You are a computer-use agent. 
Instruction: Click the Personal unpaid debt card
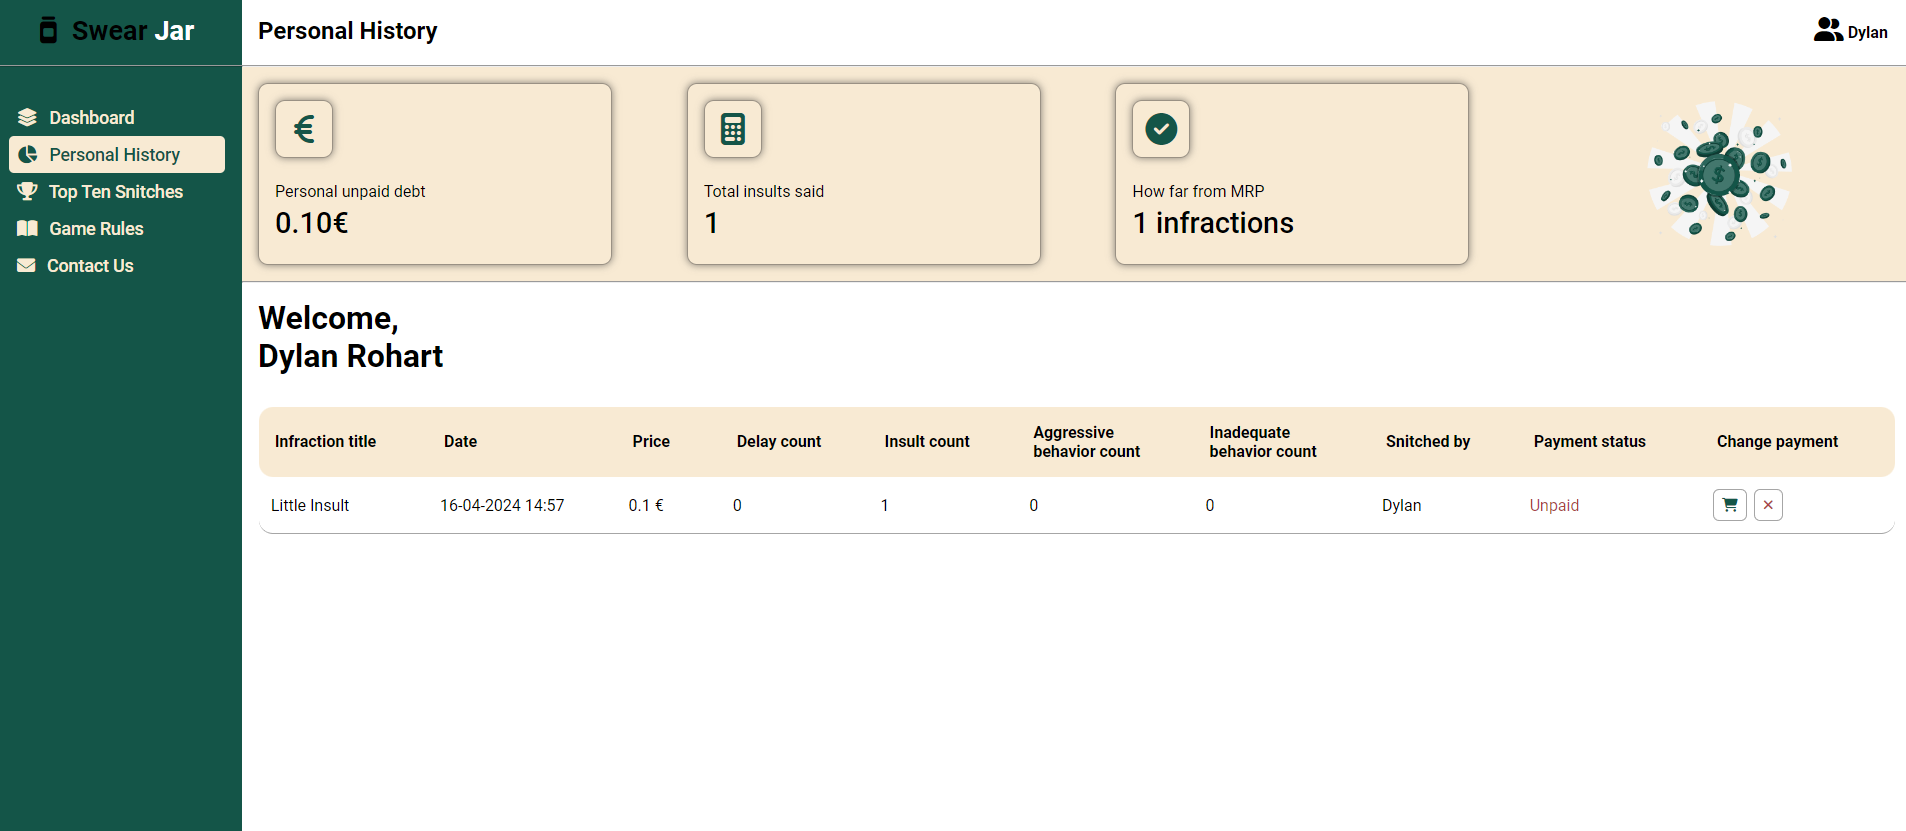pyautogui.click(x=435, y=174)
